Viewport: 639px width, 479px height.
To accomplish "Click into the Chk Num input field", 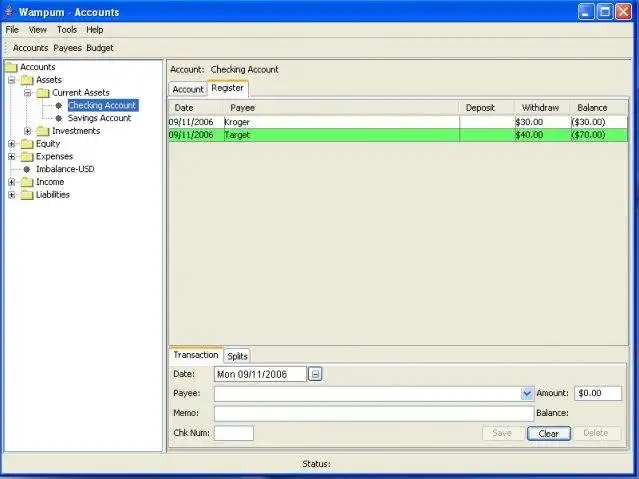I will [234, 433].
